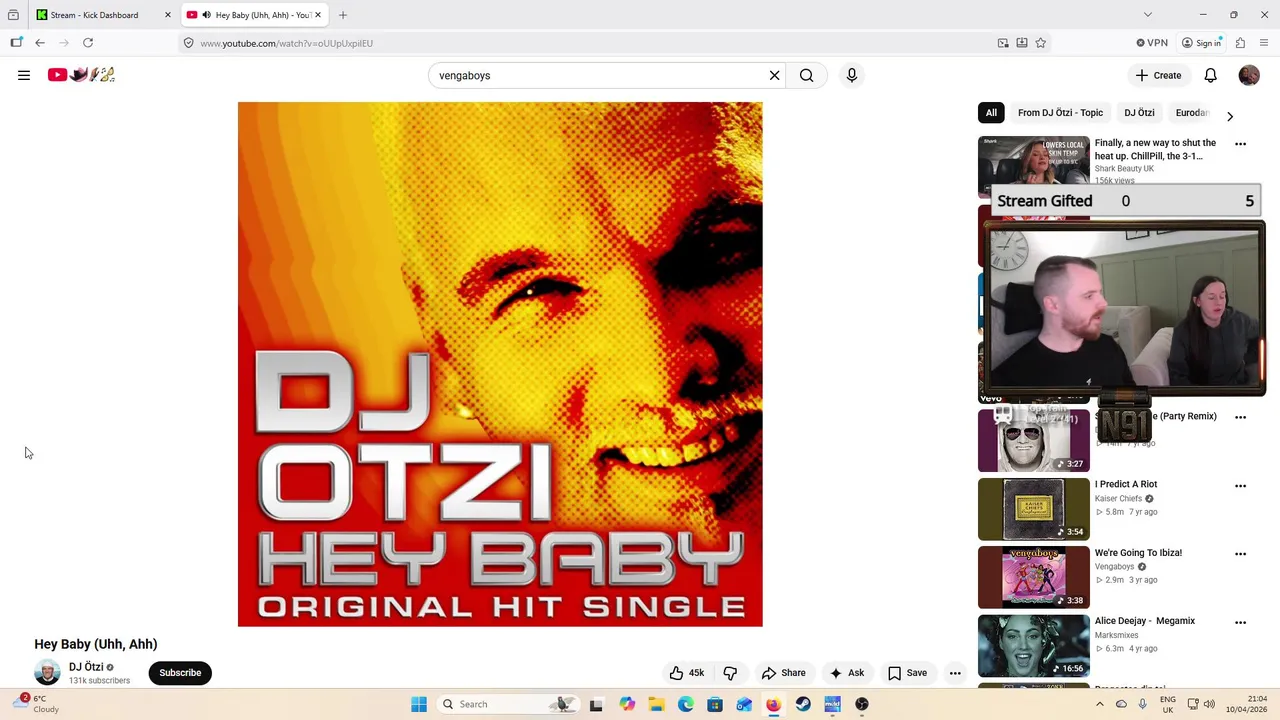Open options for the Shark Beauty ad
Image resolution: width=1280 pixels, height=720 pixels.
1240,144
